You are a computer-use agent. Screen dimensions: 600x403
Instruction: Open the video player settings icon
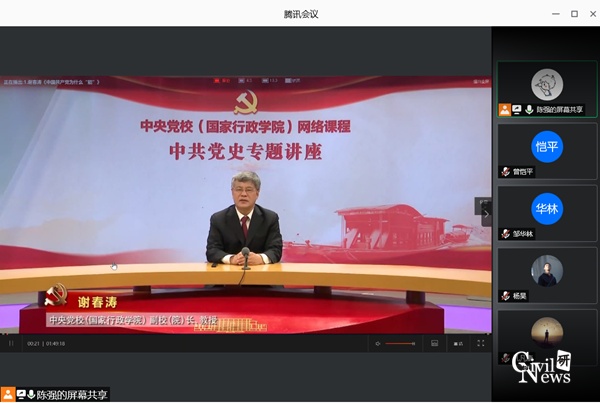tap(458, 343)
